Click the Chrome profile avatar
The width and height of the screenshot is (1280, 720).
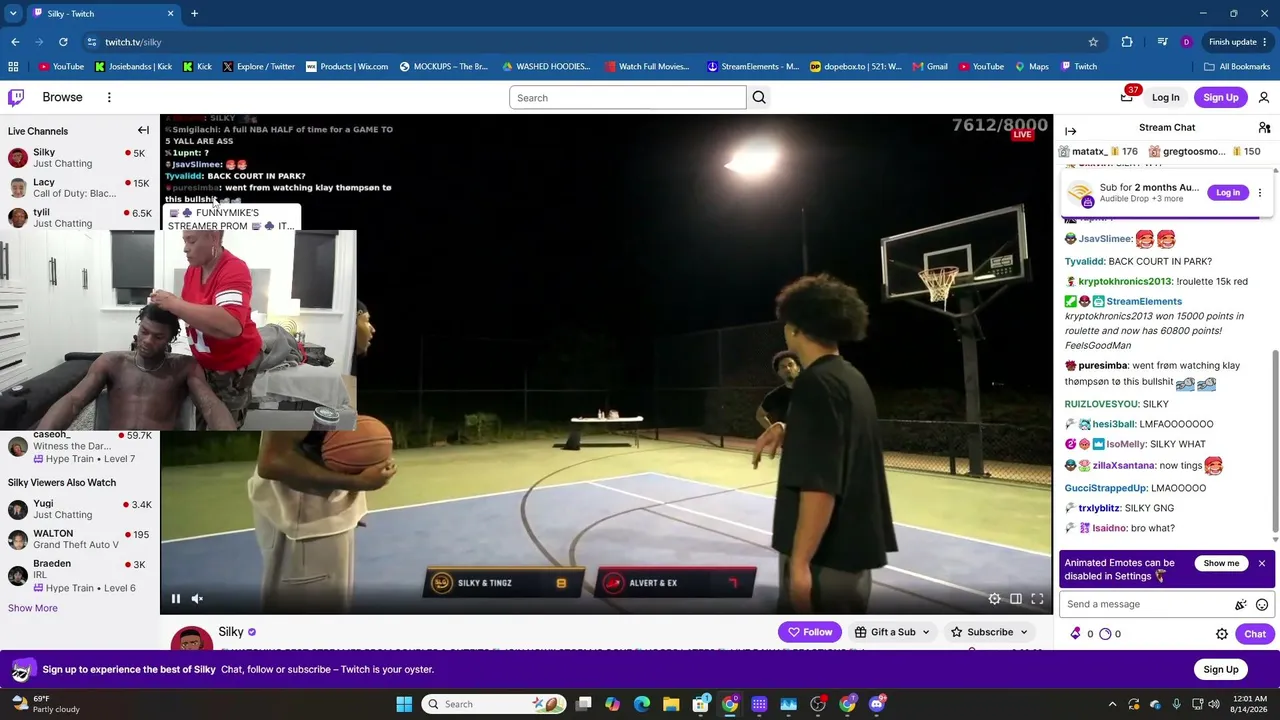(1186, 42)
